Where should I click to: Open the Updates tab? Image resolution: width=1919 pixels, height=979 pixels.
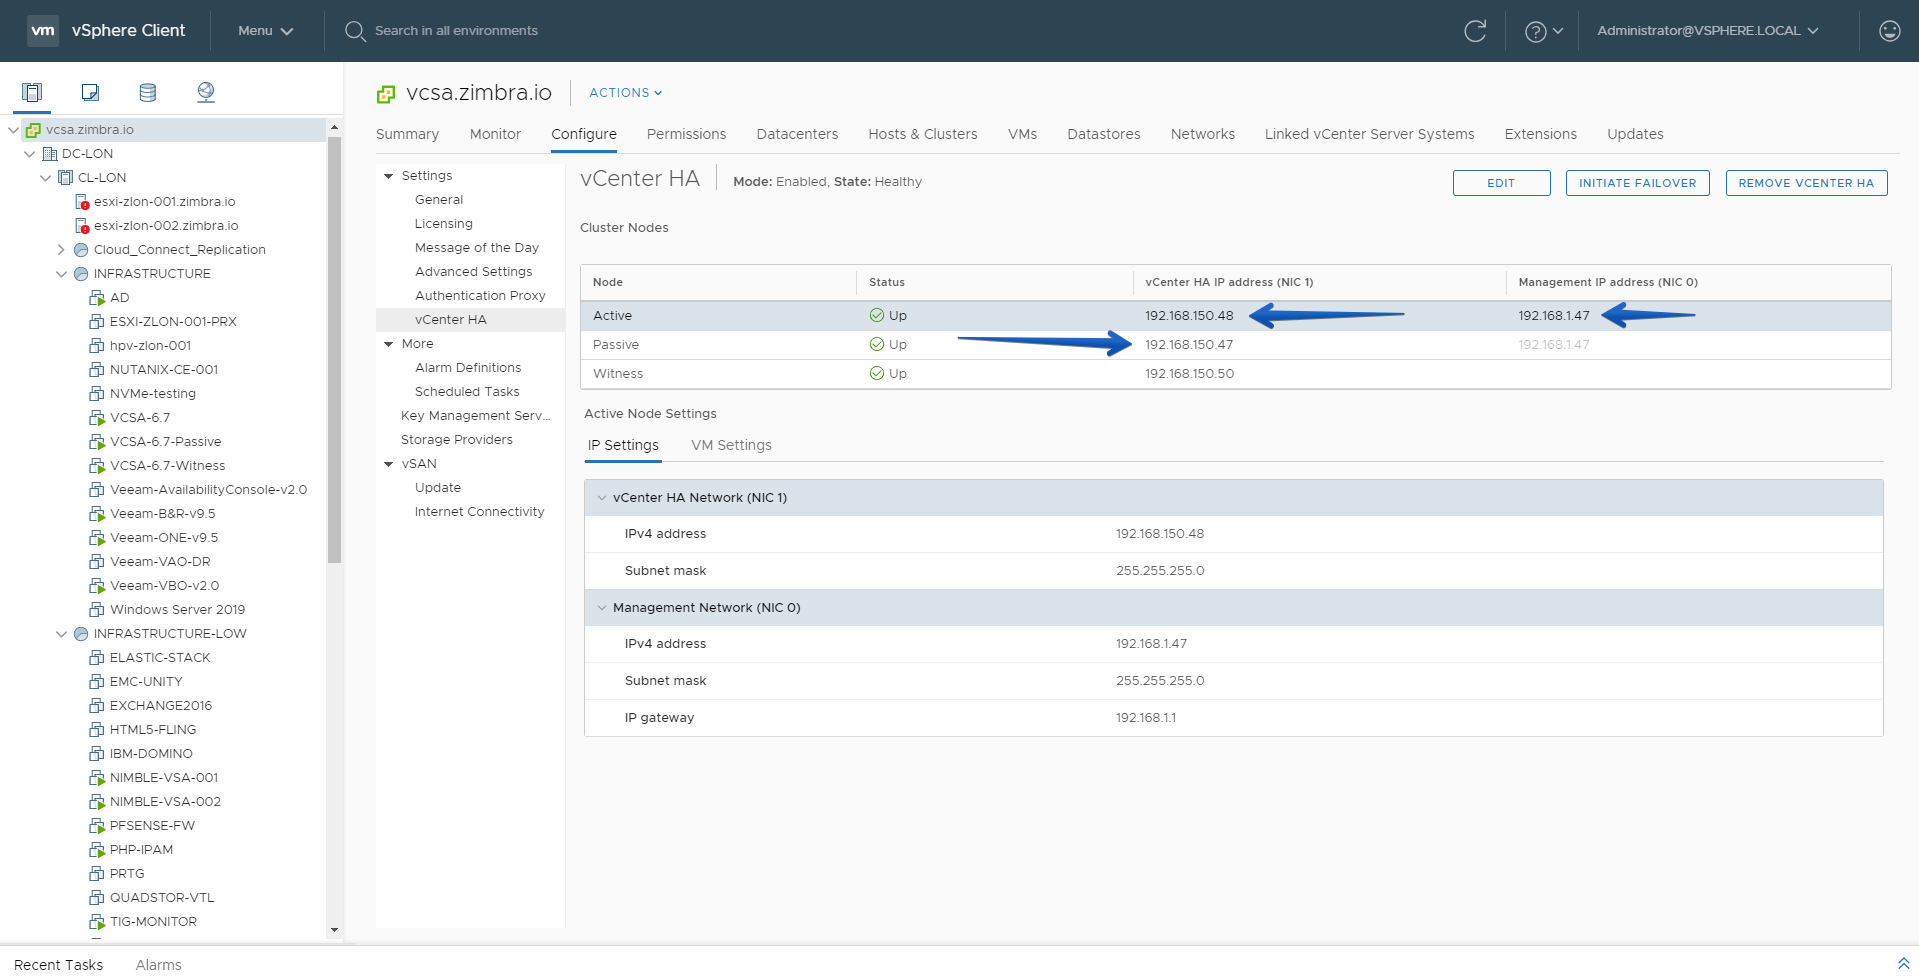tap(1635, 134)
